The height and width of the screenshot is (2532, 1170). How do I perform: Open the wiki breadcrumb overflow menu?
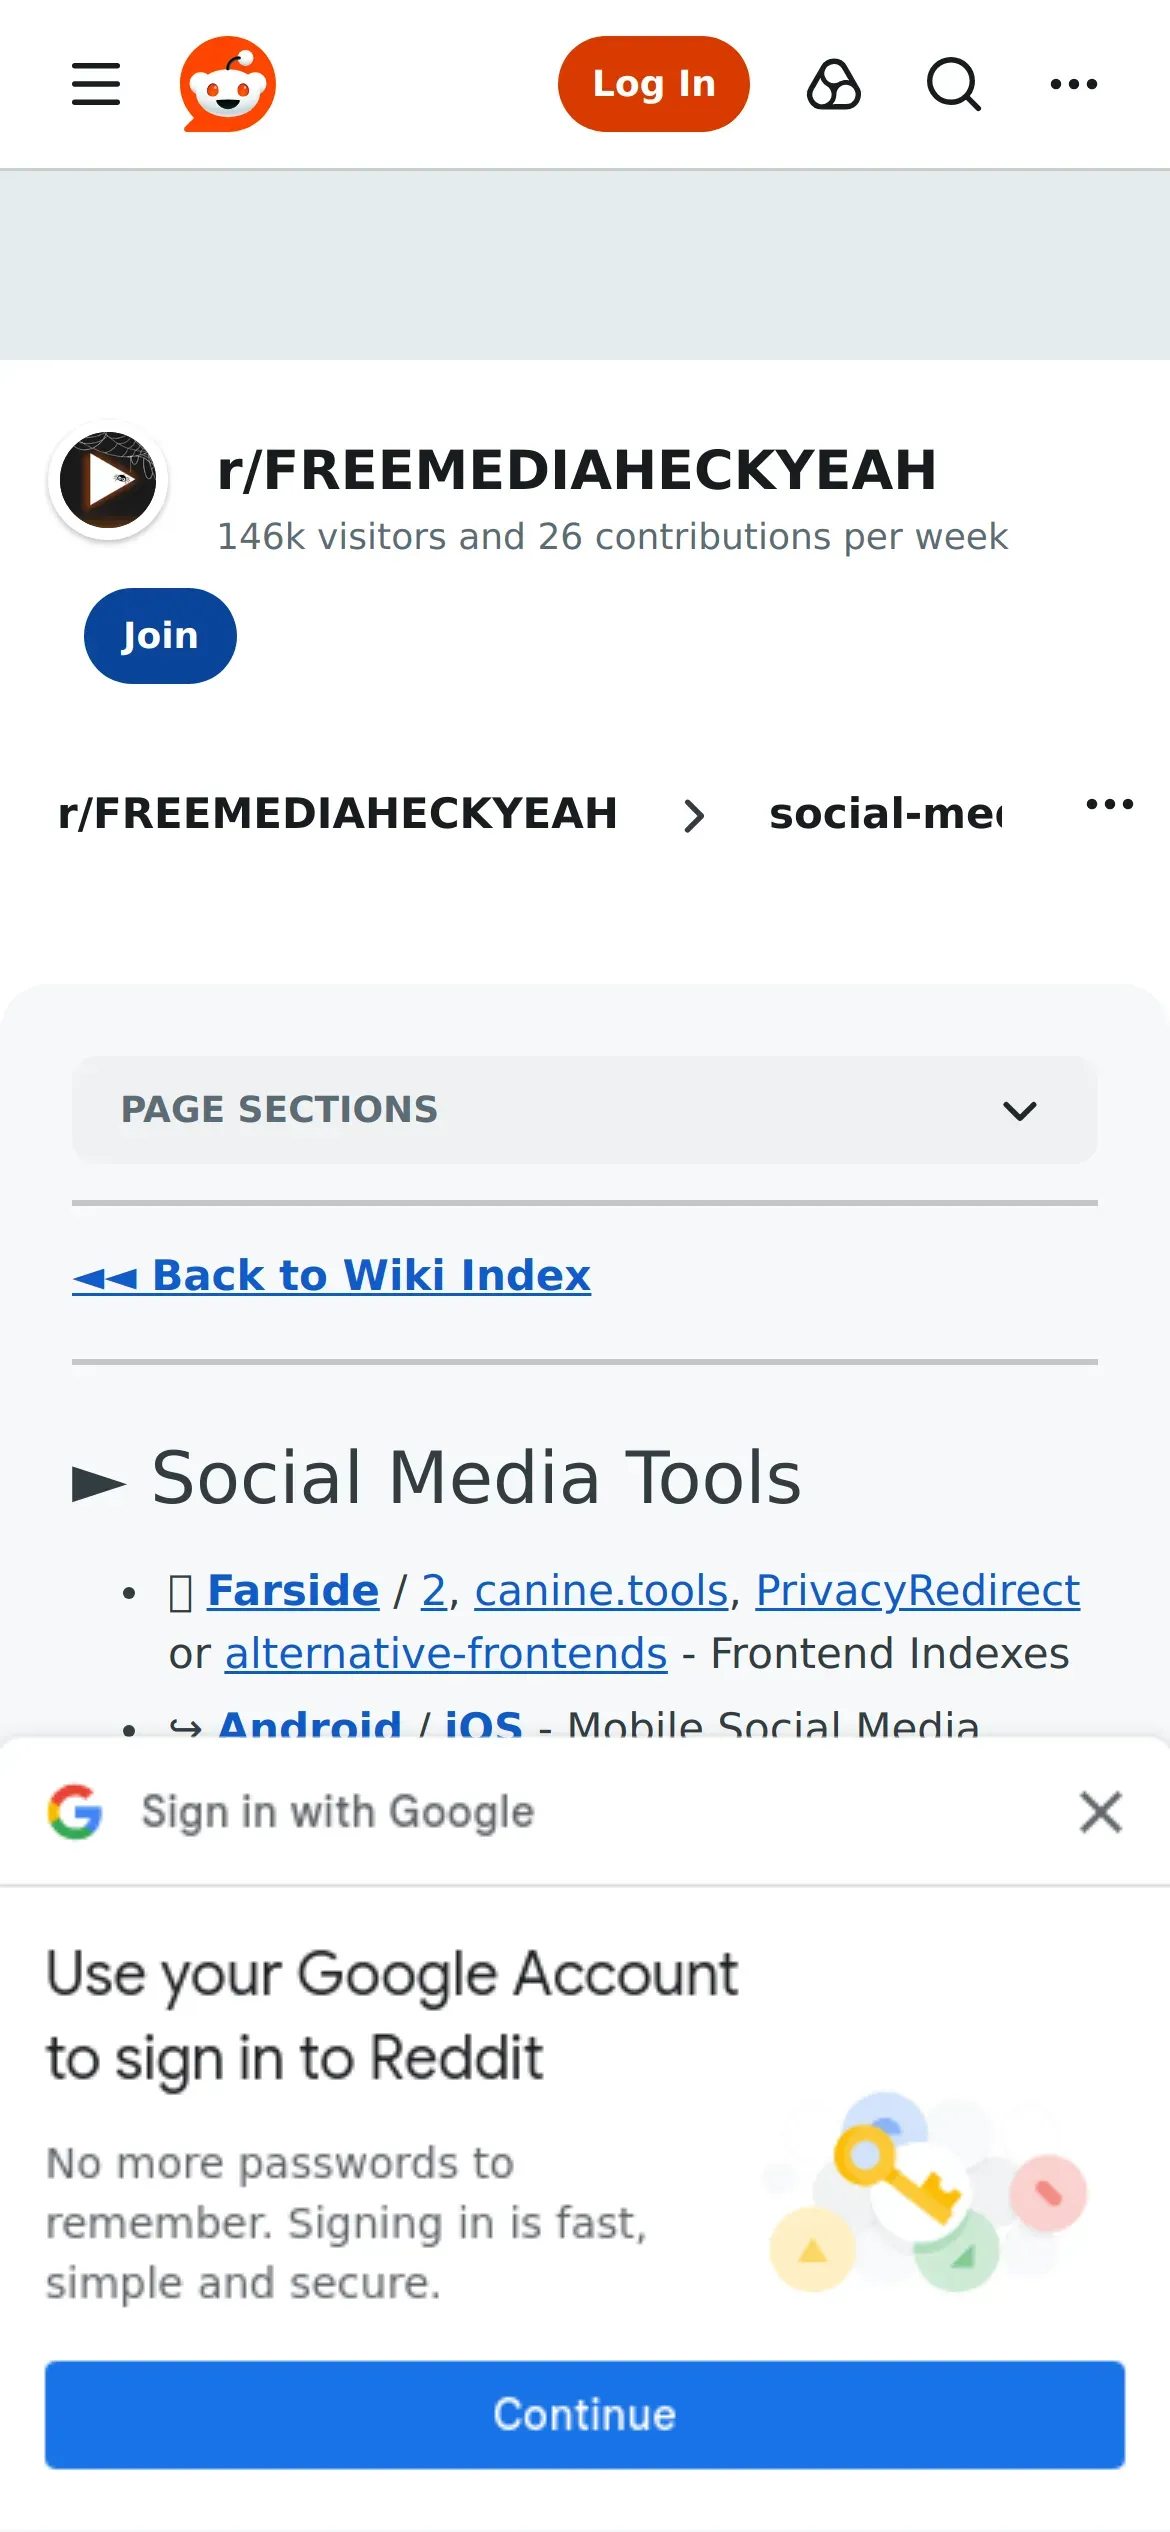pos(1109,804)
